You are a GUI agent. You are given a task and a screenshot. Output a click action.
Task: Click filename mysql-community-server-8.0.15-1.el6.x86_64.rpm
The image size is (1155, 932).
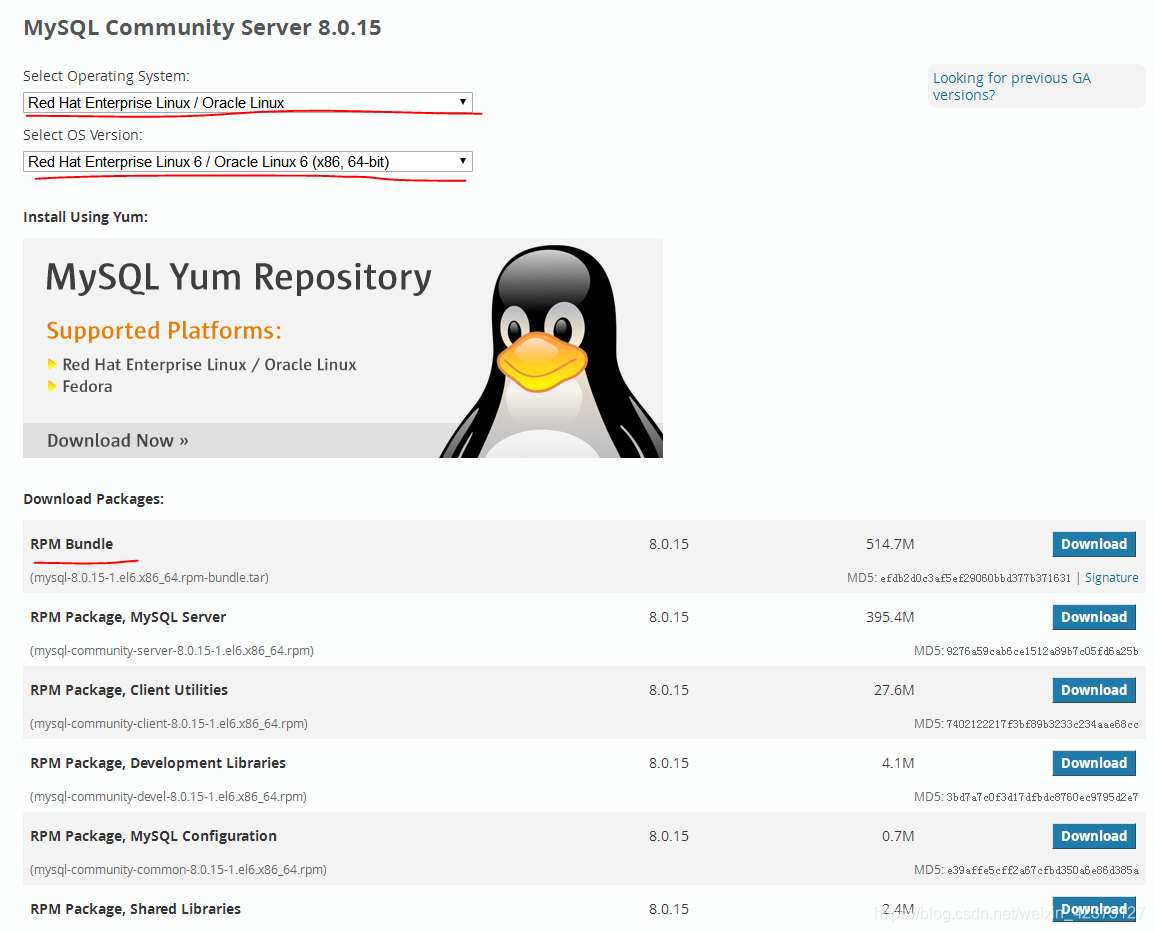pyautogui.click(x=172, y=651)
